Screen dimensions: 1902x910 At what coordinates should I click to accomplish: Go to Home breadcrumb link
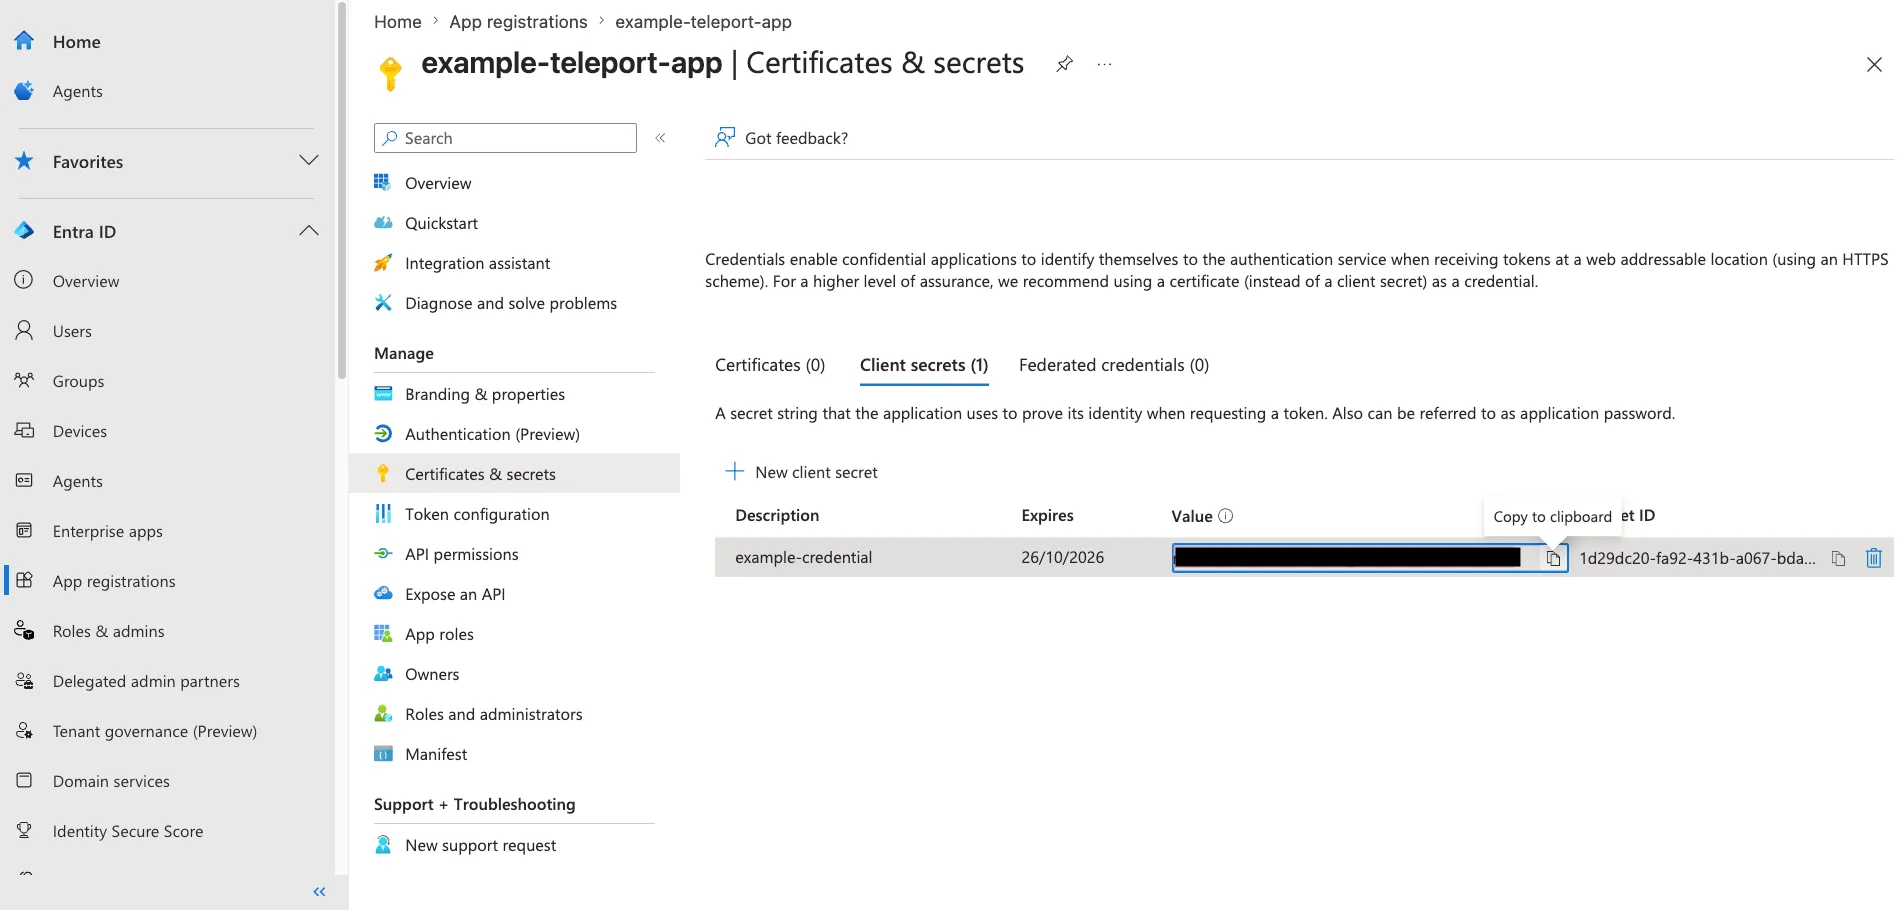point(397,21)
